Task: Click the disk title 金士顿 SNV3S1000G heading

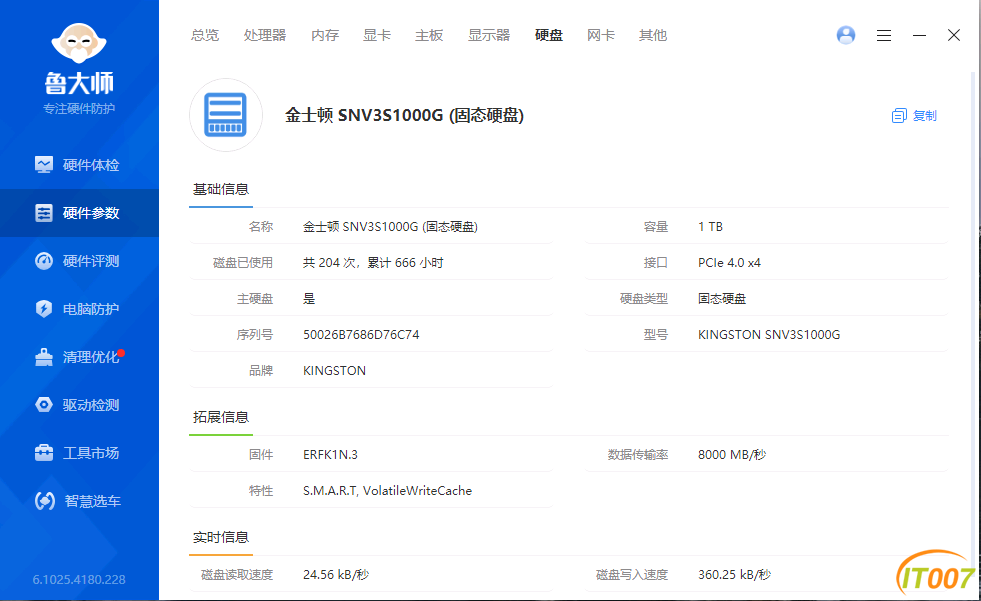Action: (404, 116)
